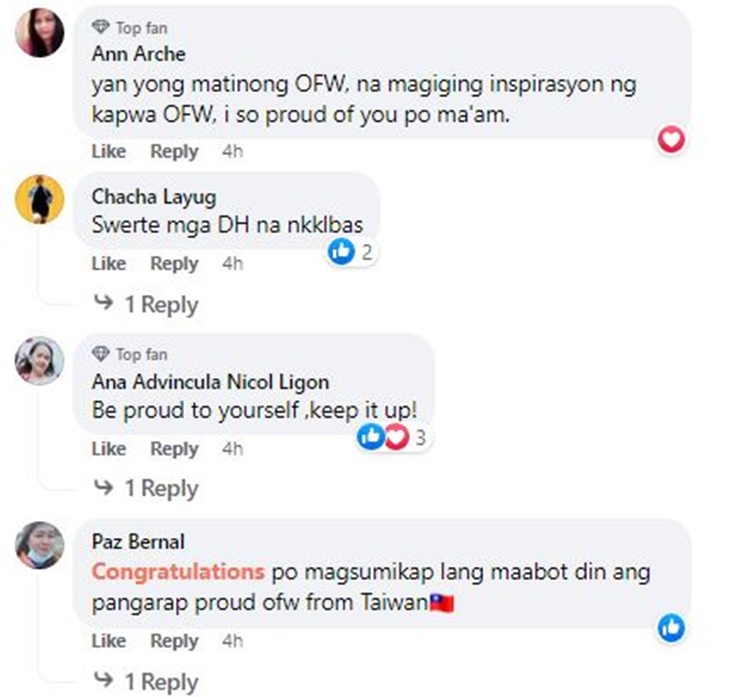Expand 1 Reply under Ana Advincula's comment
The height and width of the screenshot is (697, 750).
tap(161, 488)
